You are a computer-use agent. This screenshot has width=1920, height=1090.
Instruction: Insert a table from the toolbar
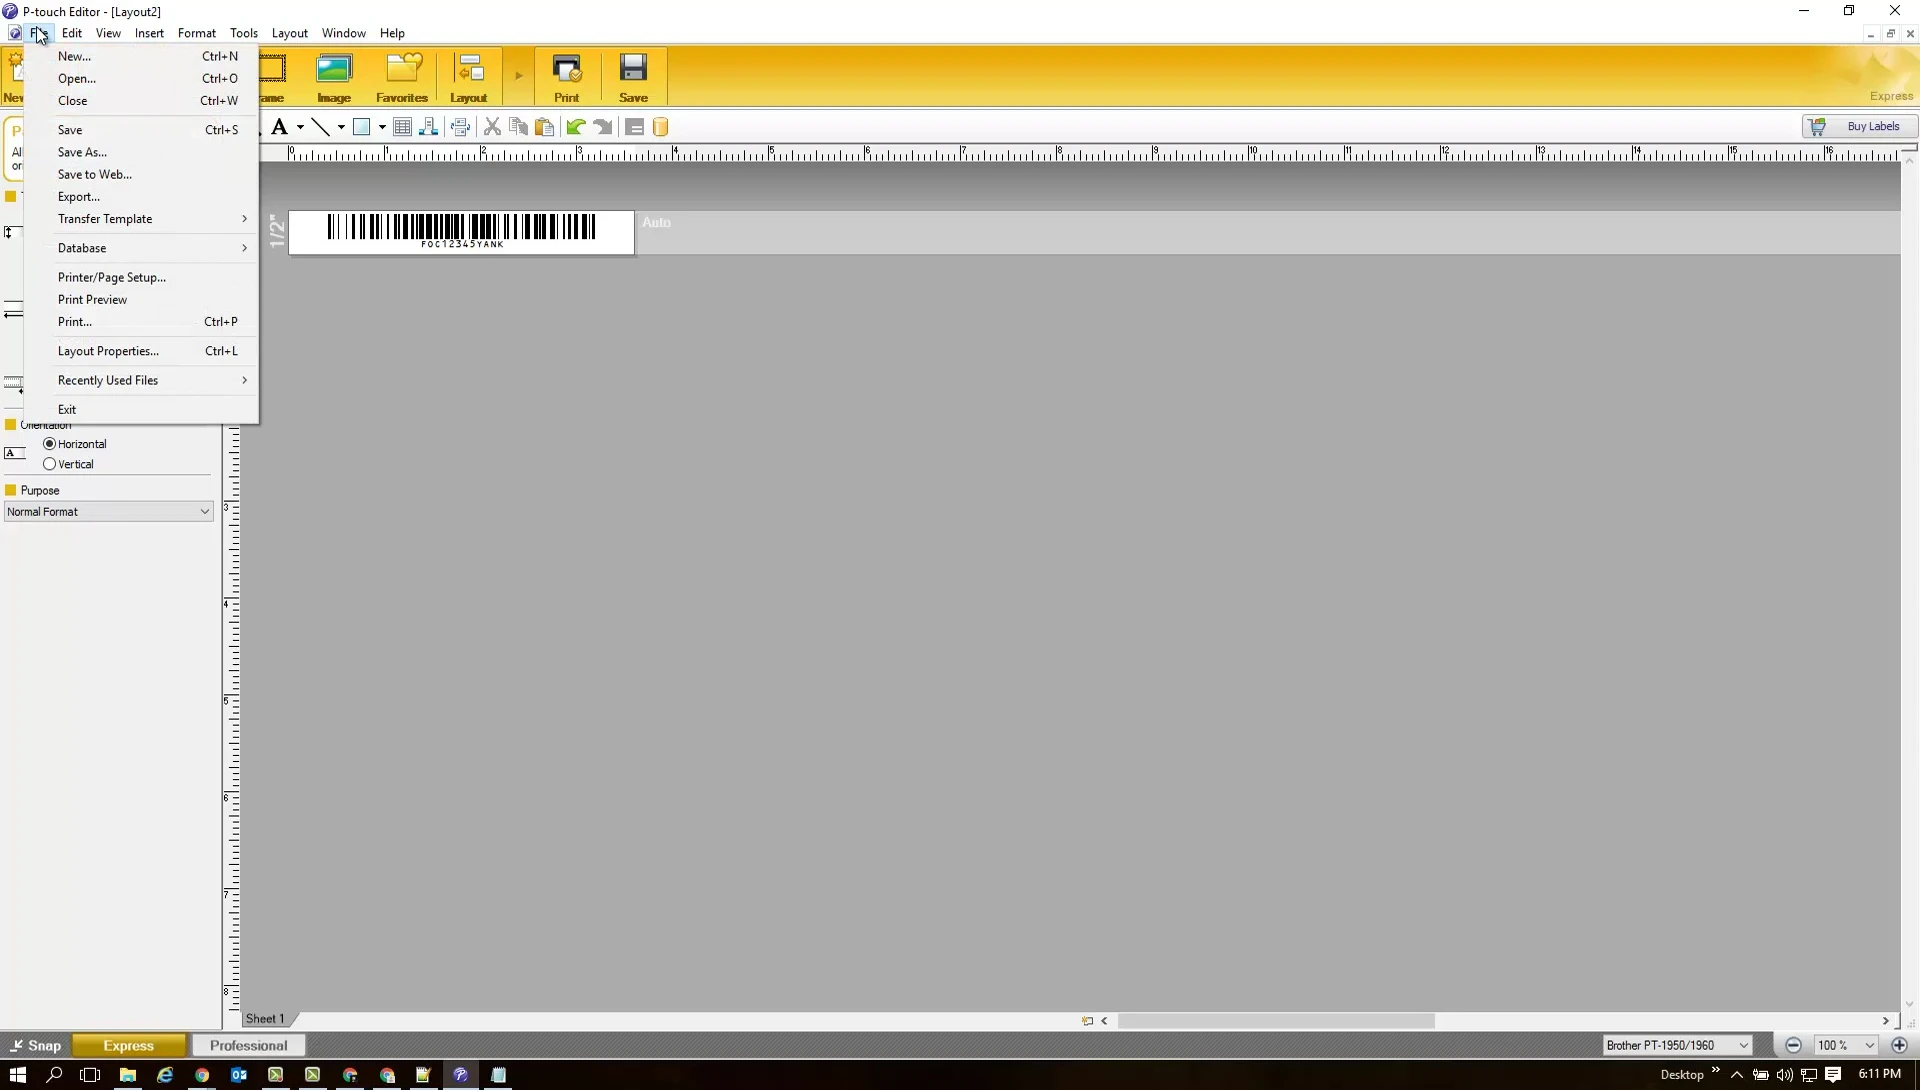(x=402, y=127)
